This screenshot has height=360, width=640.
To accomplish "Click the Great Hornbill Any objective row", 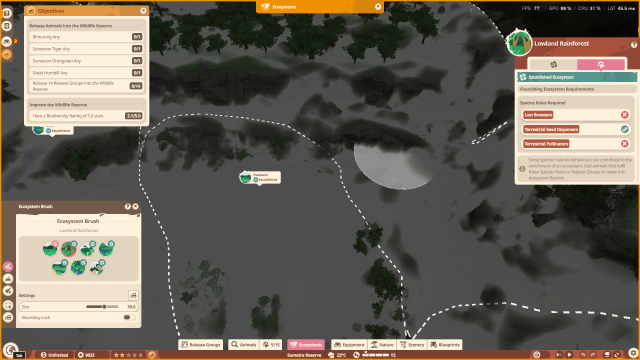I will [x=86, y=73].
